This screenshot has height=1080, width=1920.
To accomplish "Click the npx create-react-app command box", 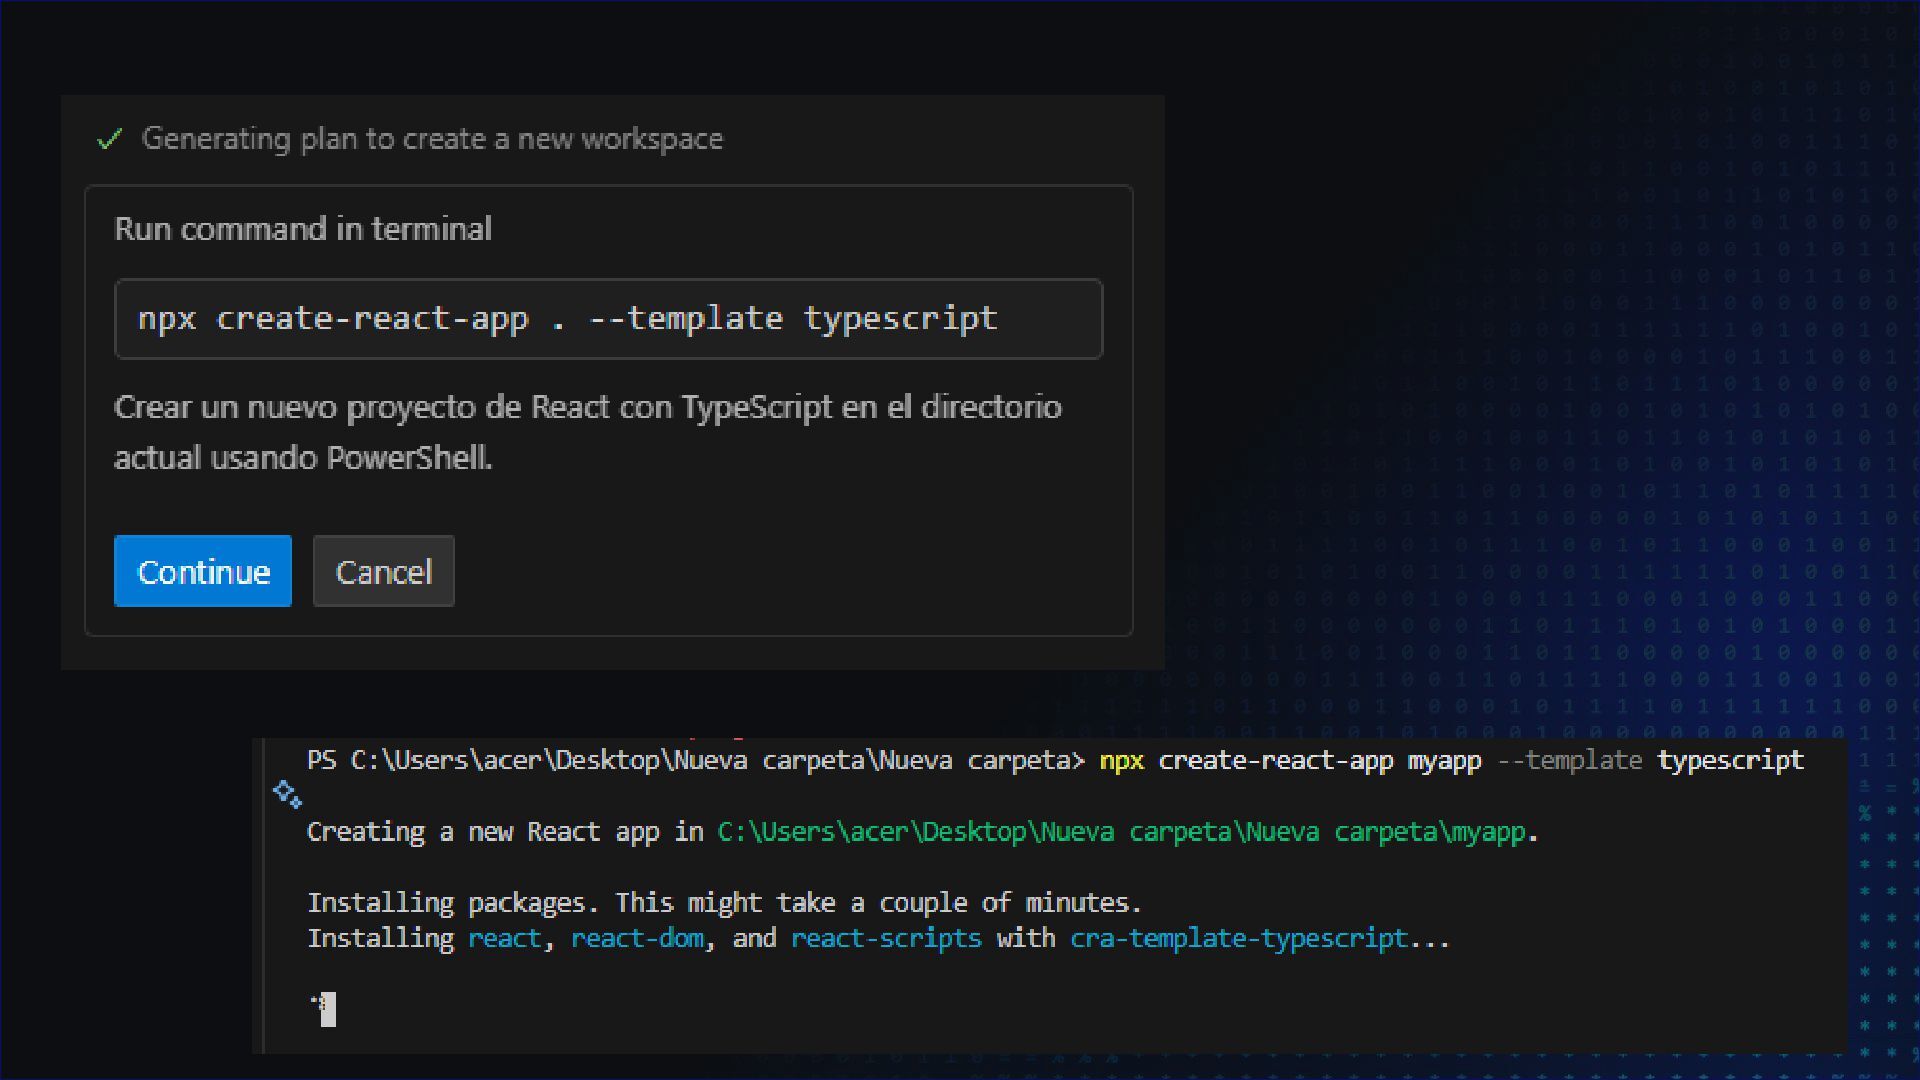I will [x=608, y=319].
